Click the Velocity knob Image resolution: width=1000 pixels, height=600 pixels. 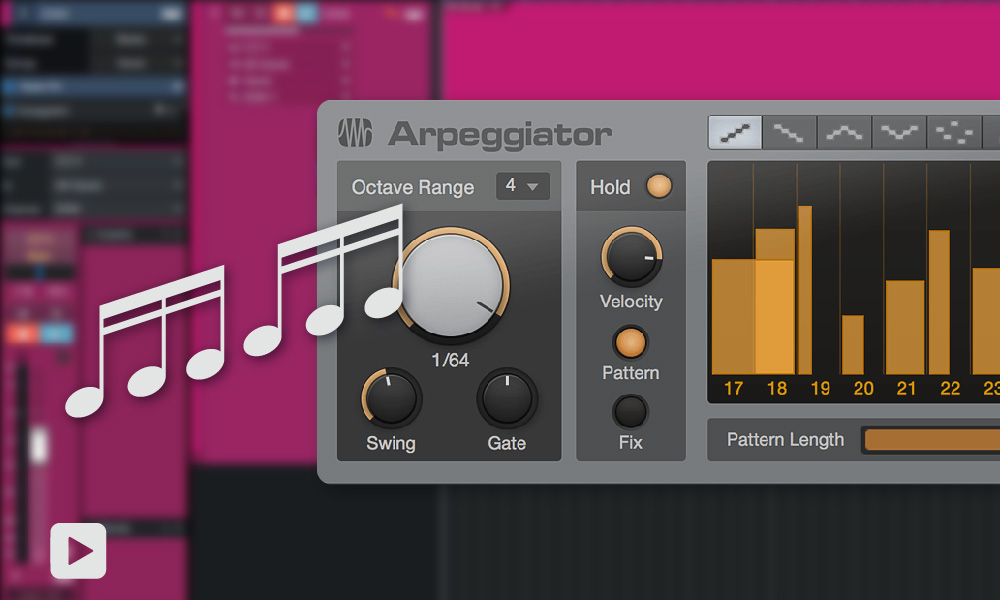point(631,256)
